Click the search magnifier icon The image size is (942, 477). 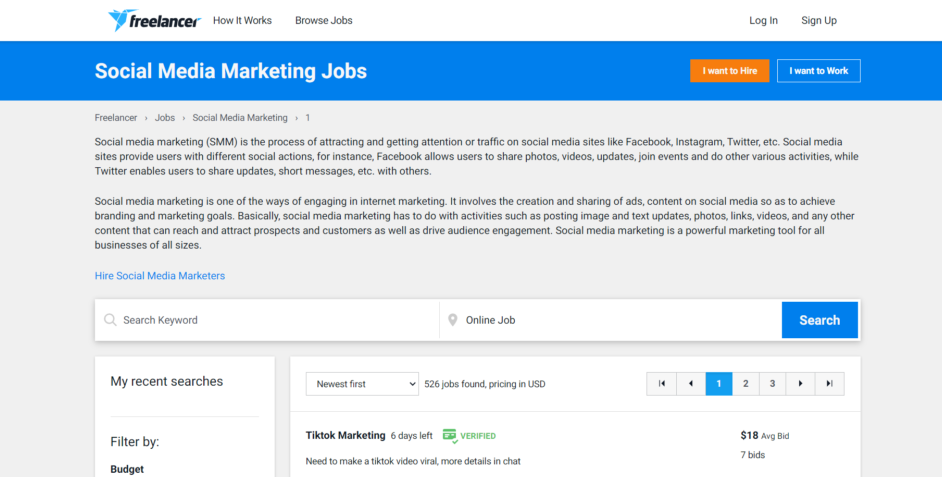pyautogui.click(x=110, y=320)
